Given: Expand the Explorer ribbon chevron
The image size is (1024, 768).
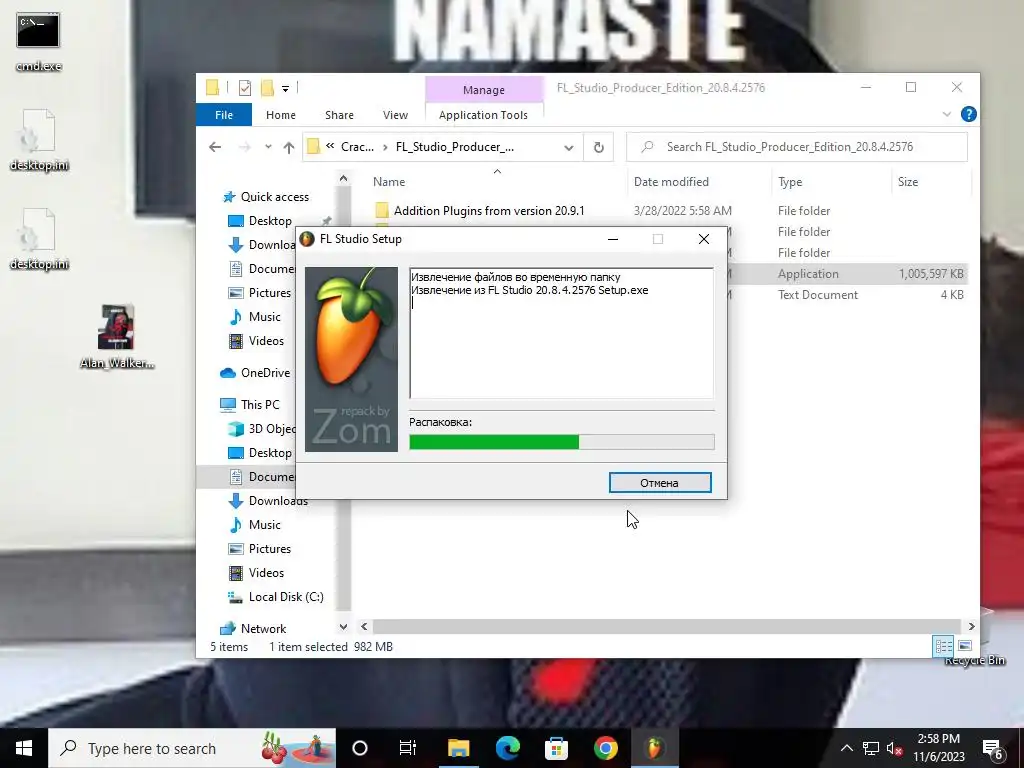Looking at the screenshot, I should [x=946, y=114].
